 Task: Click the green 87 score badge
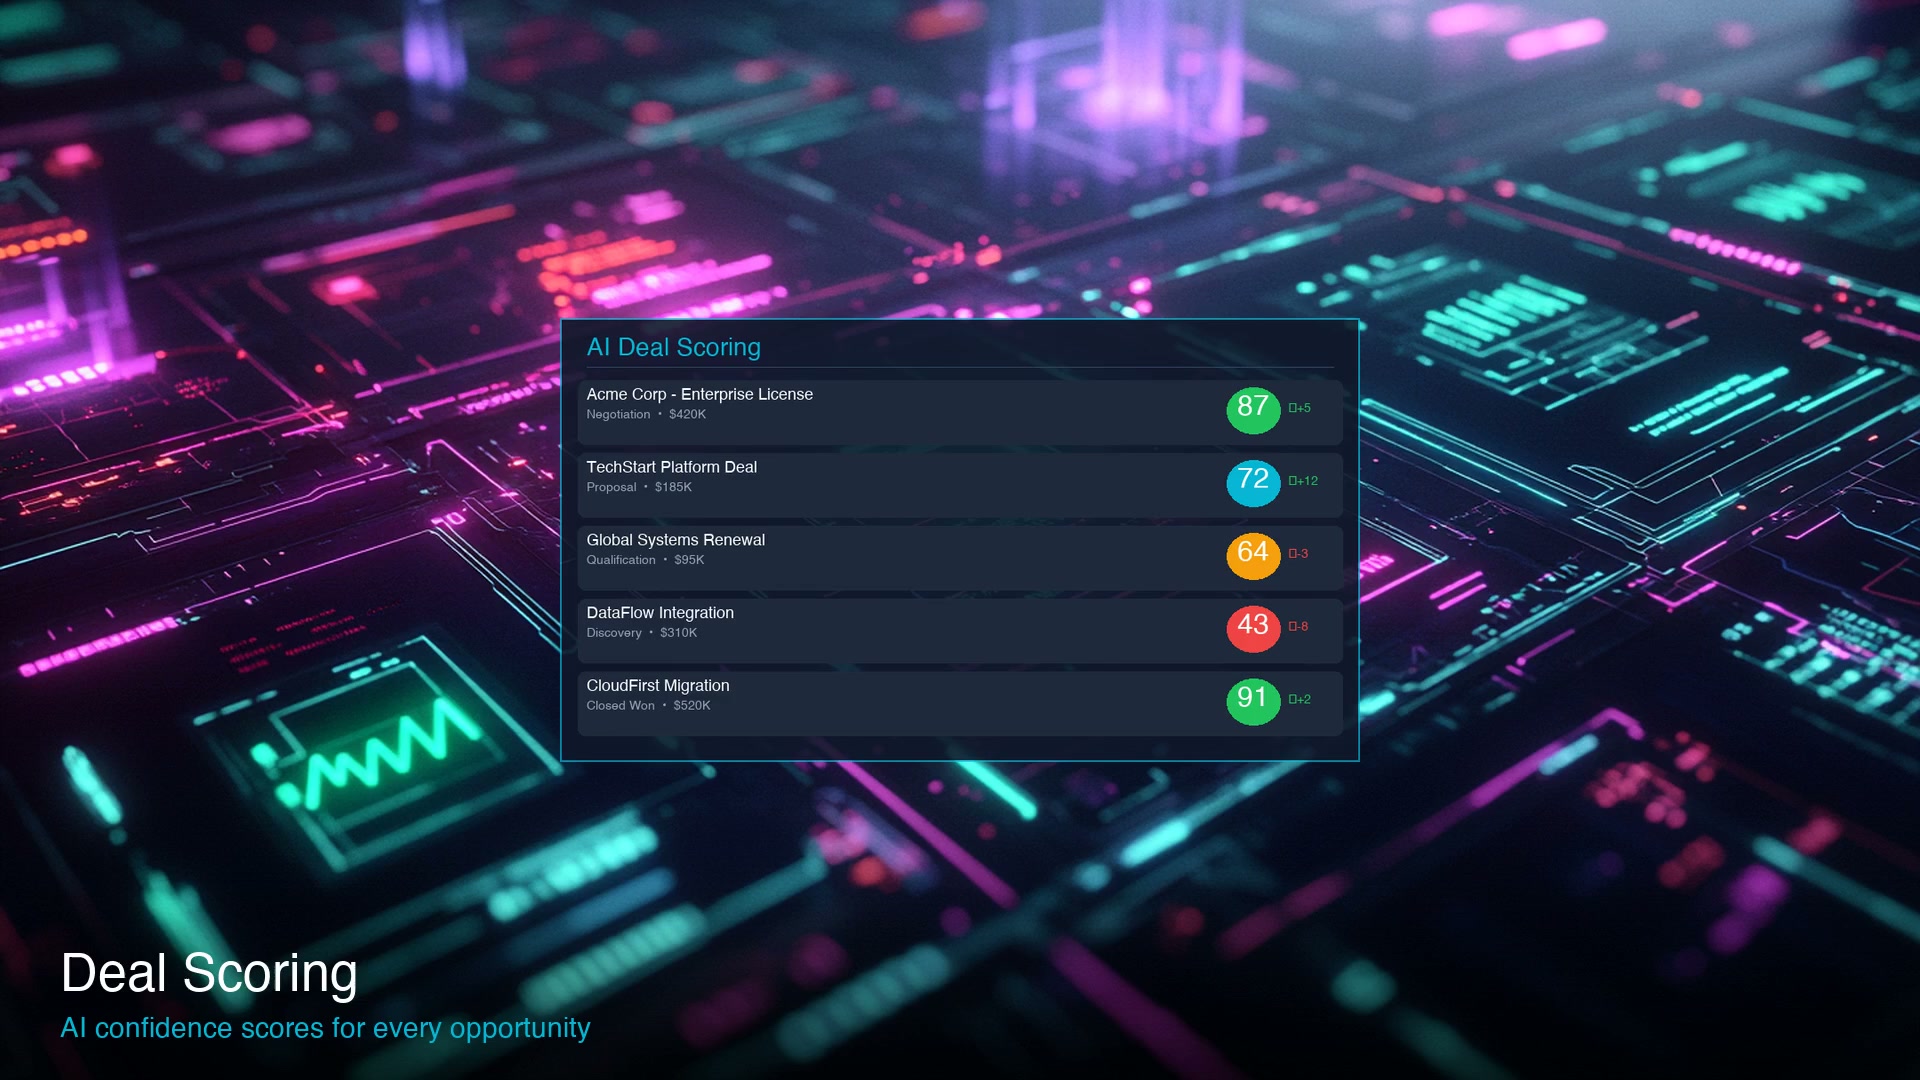(1253, 409)
